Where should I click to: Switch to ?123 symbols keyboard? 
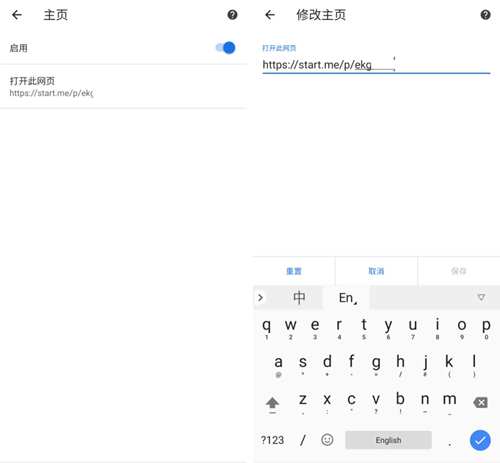pyautogui.click(x=272, y=440)
